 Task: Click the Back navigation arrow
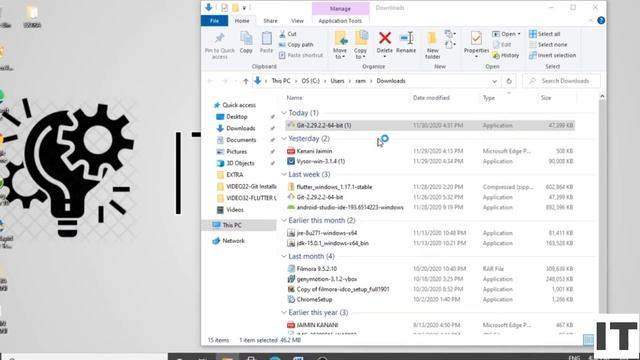[211, 81]
